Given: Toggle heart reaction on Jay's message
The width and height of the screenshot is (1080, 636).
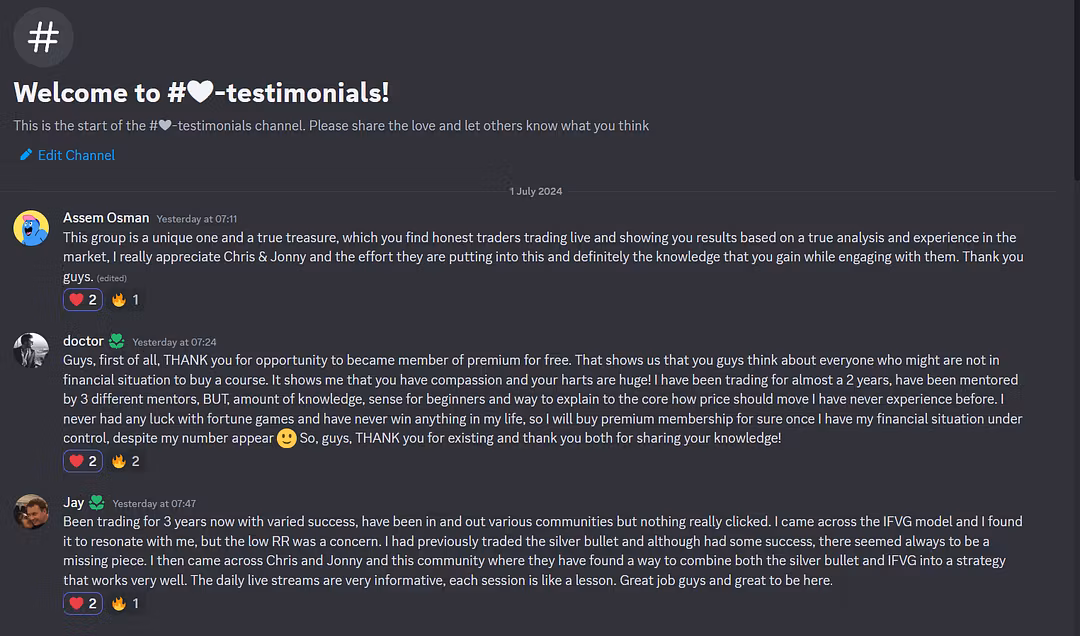Looking at the screenshot, I should 83,603.
